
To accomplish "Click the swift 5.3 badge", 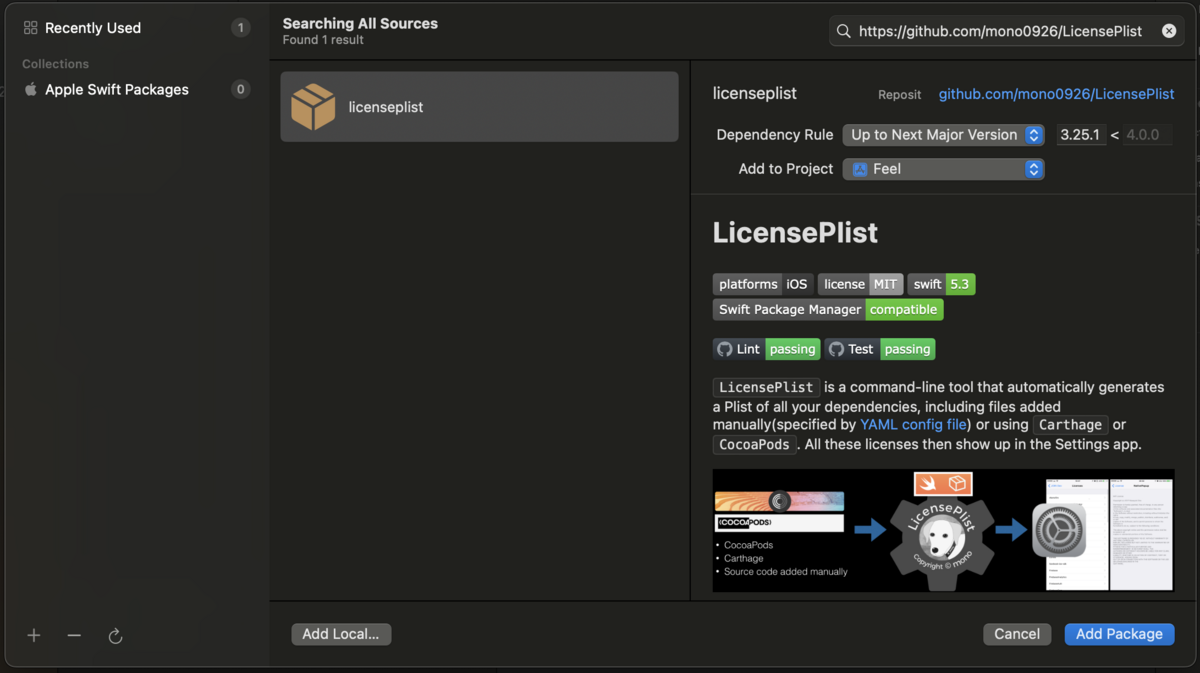I will 941,284.
